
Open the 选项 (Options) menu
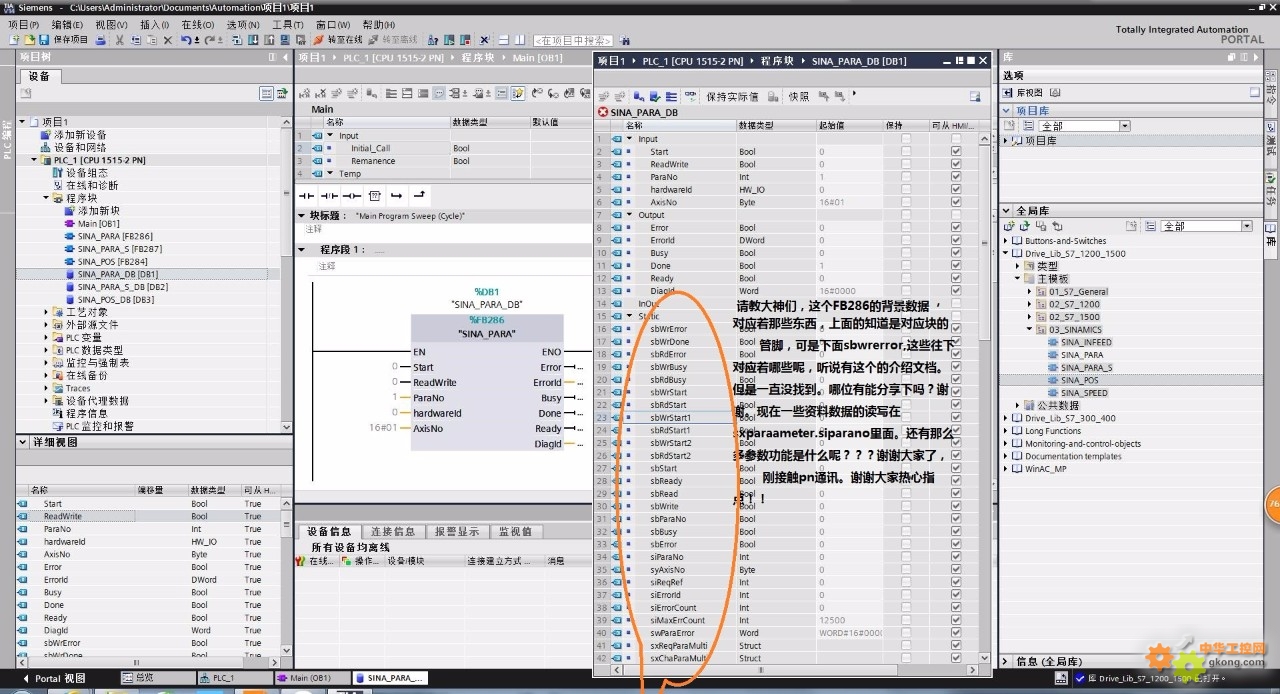click(243, 25)
